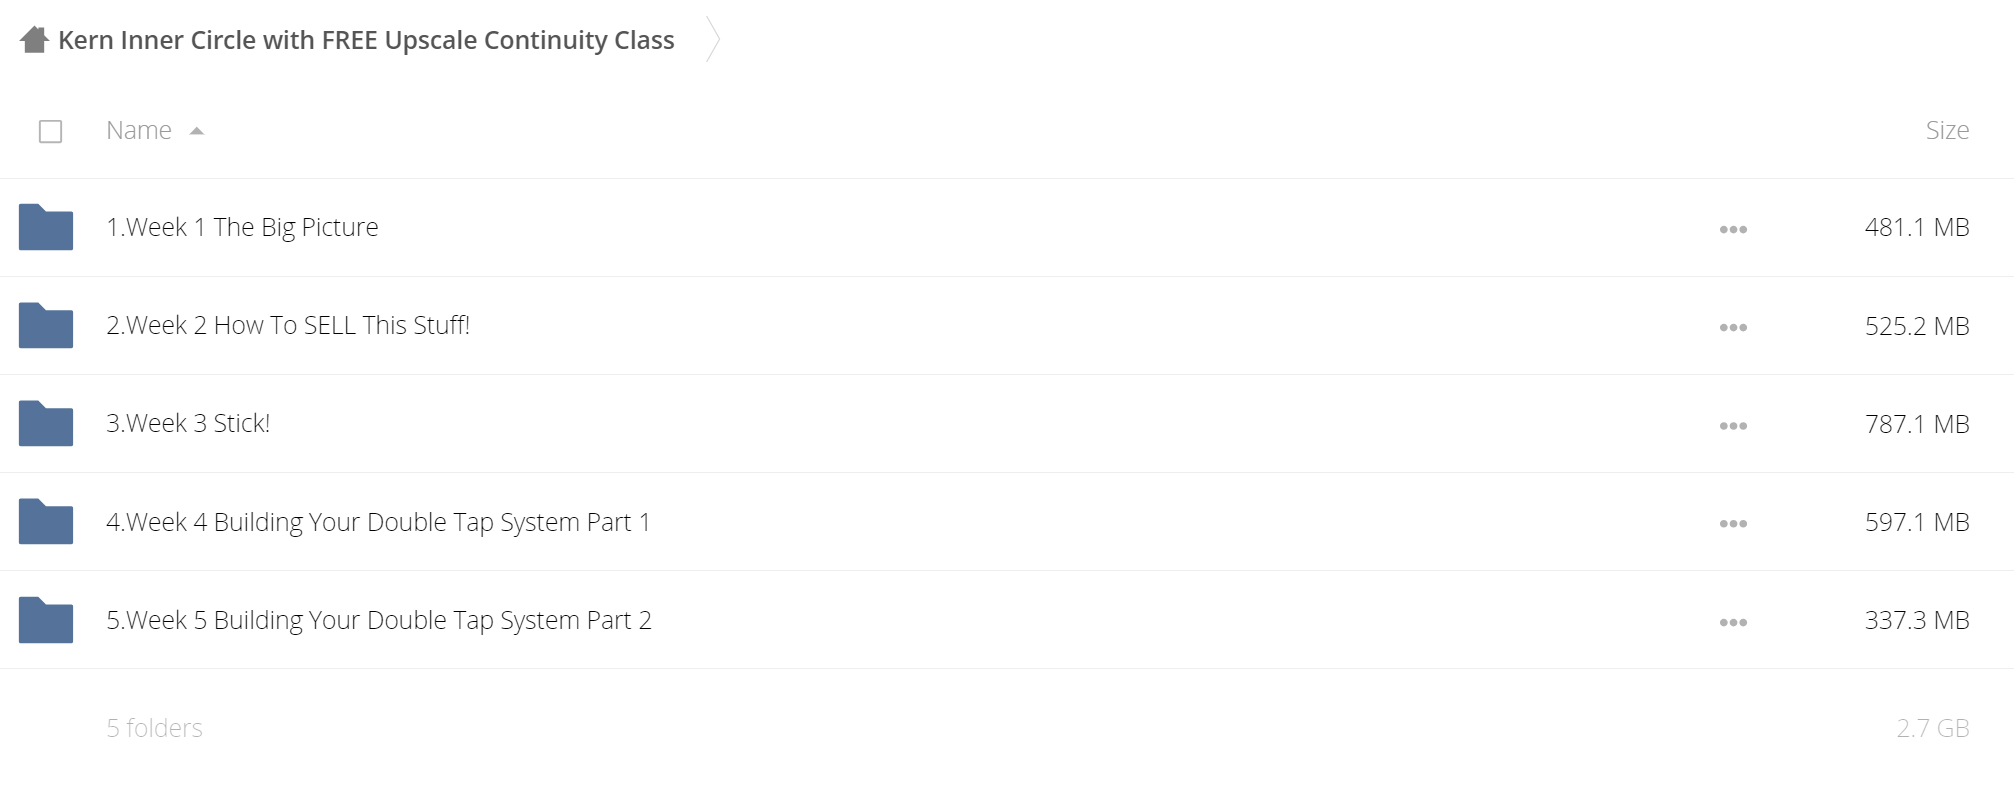The width and height of the screenshot is (2014, 797).
Task: Expand actions menu for Week 4 folder
Action: pyautogui.click(x=1733, y=523)
